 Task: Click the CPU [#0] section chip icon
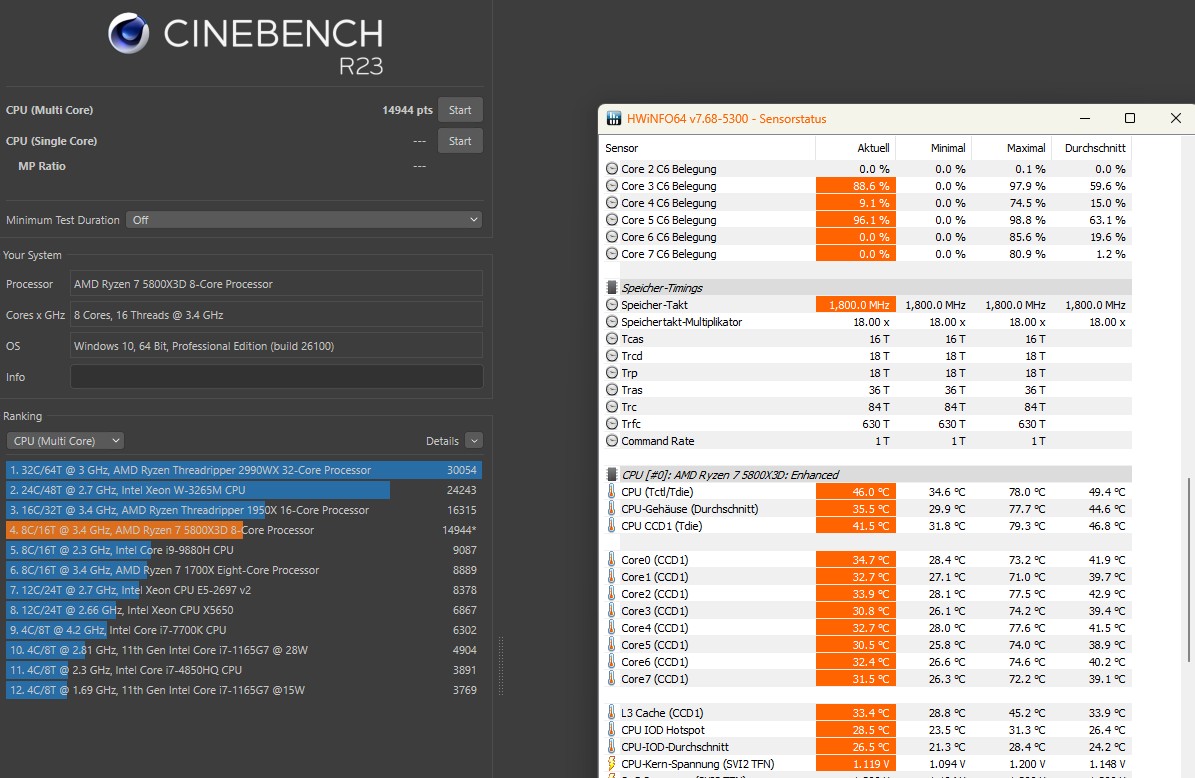pyautogui.click(x=611, y=474)
